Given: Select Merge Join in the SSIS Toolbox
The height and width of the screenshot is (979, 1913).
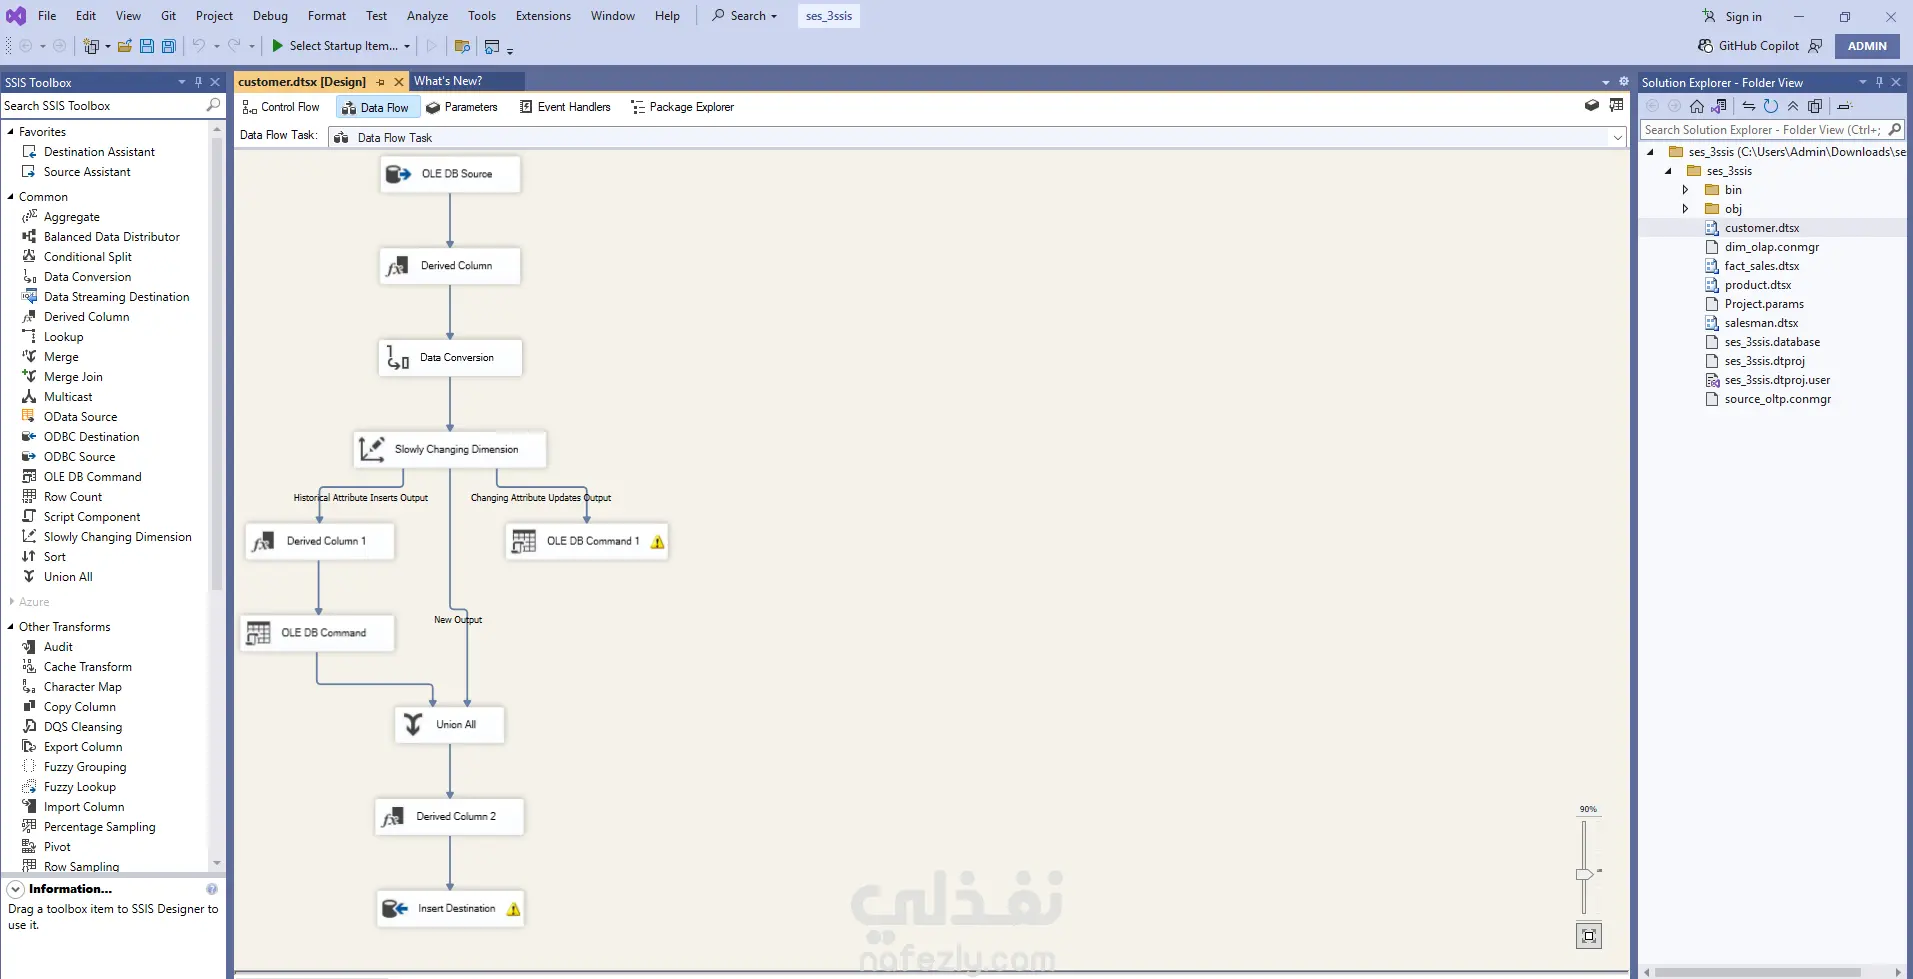Looking at the screenshot, I should (73, 377).
